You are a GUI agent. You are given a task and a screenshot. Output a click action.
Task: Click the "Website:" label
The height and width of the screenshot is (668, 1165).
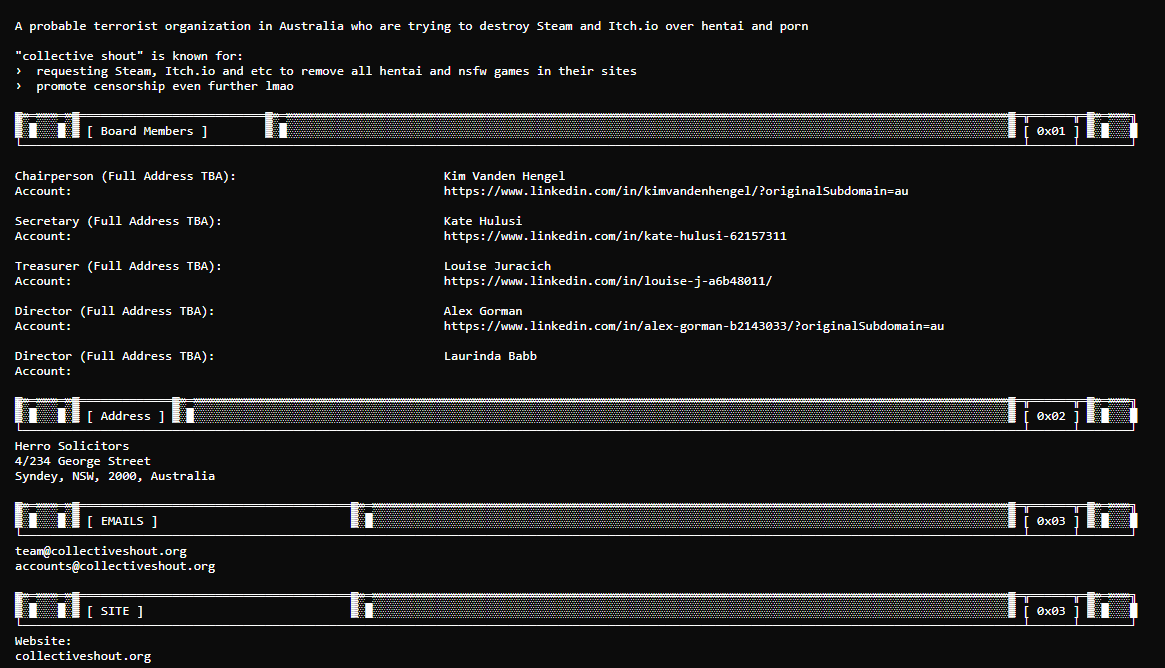point(43,641)
